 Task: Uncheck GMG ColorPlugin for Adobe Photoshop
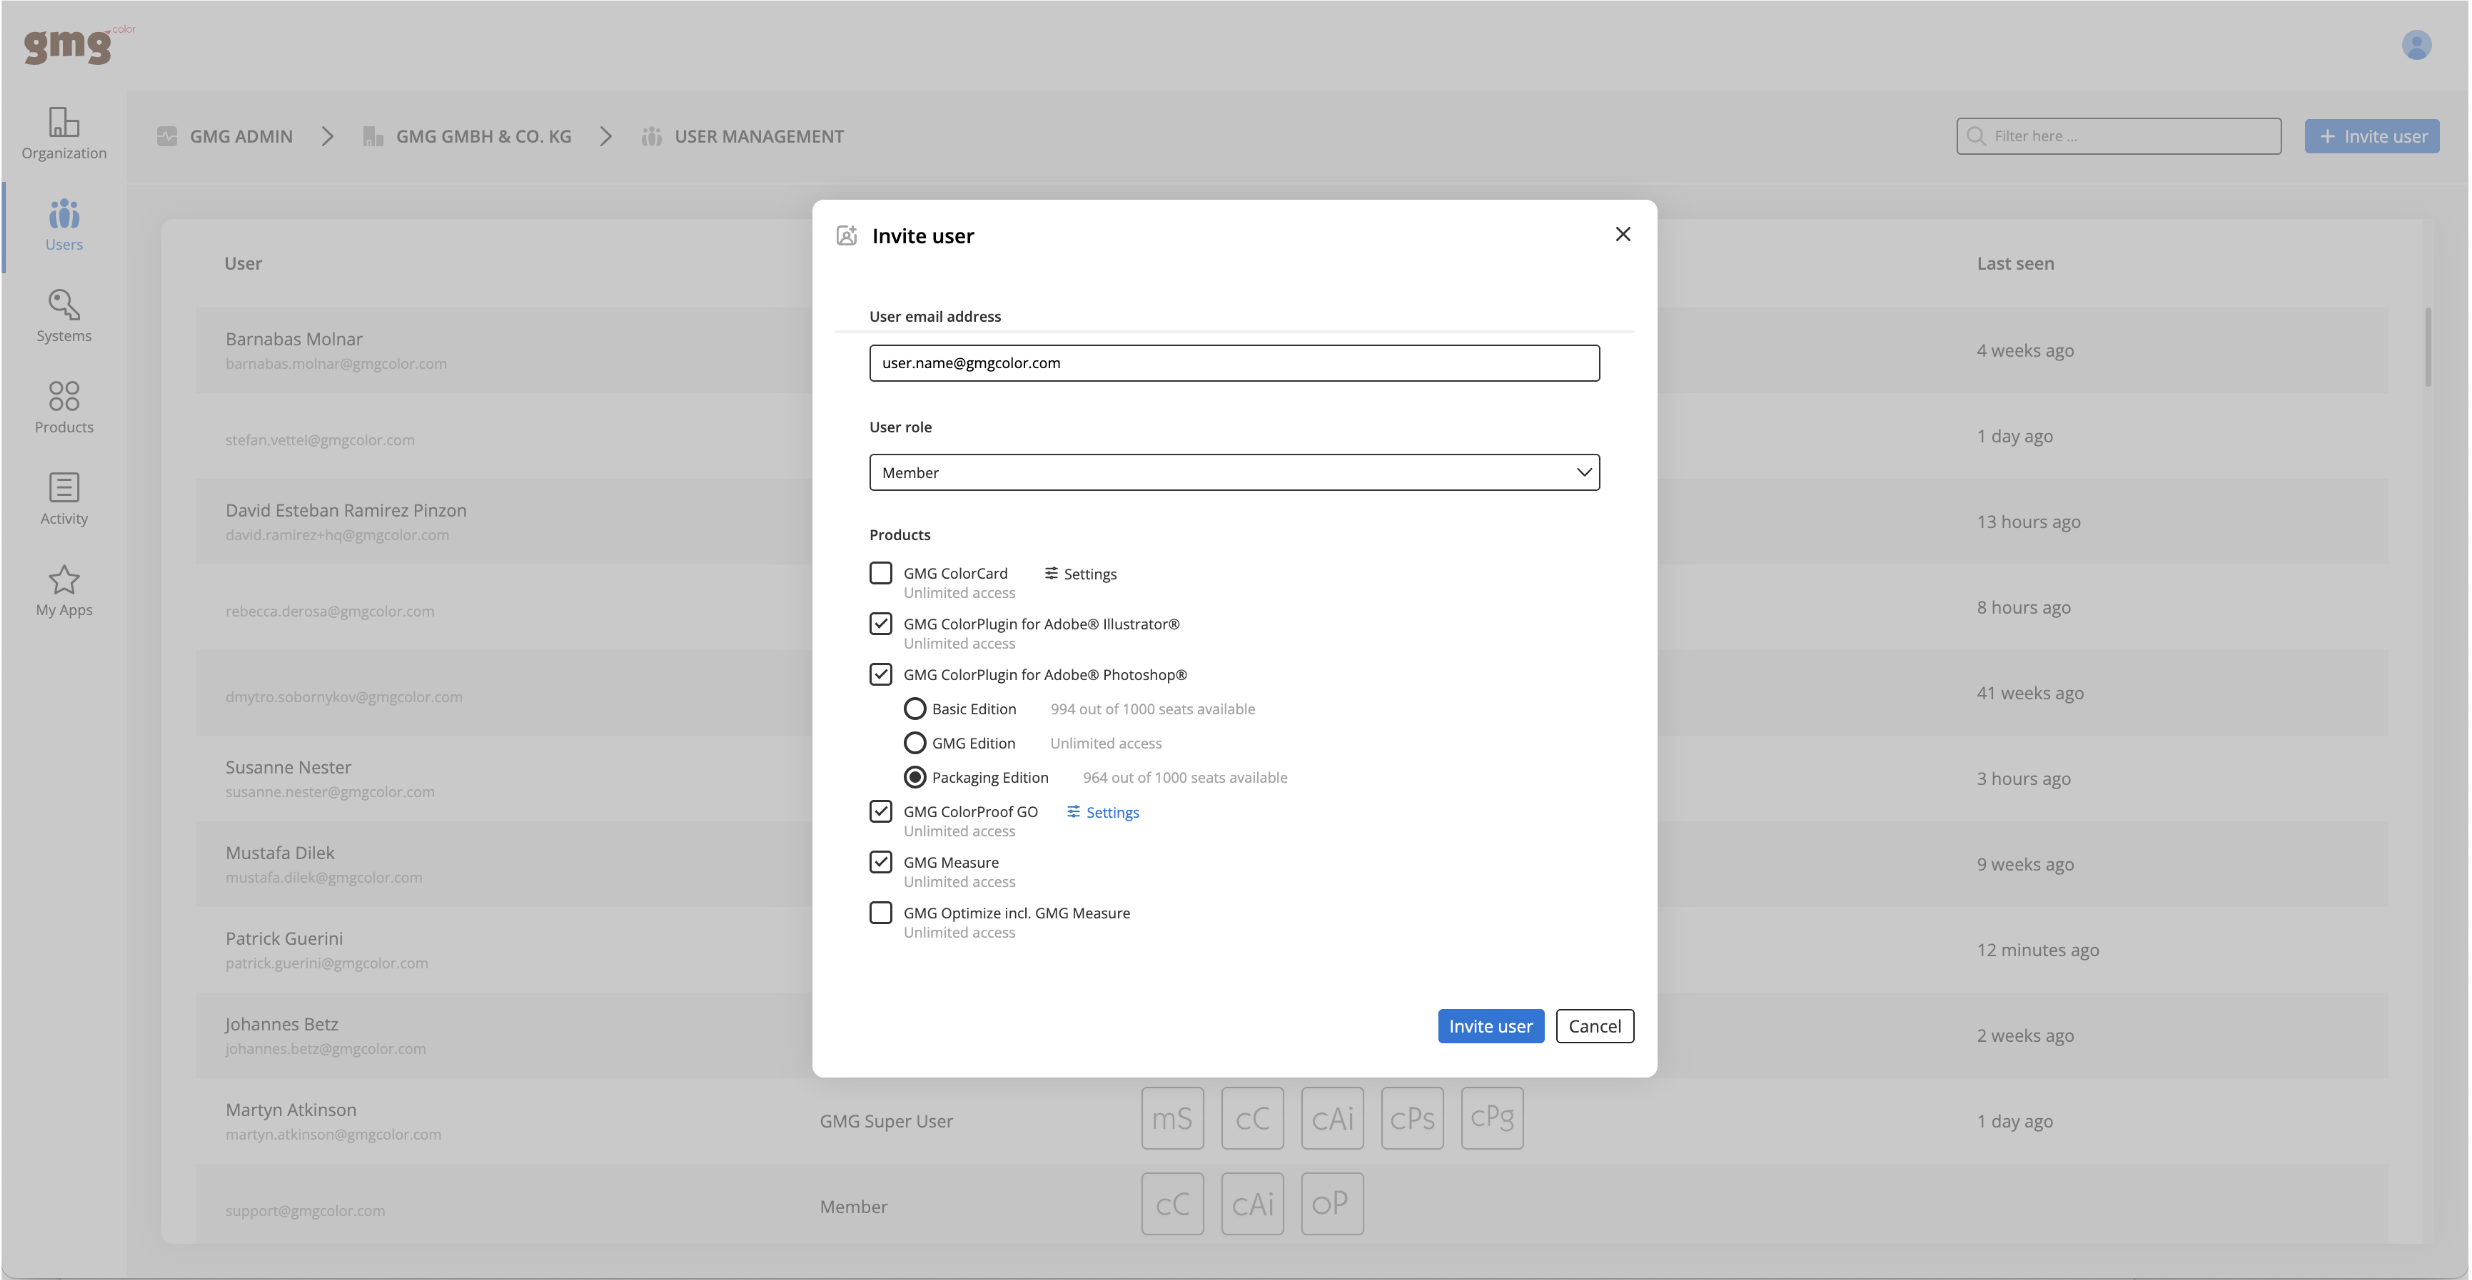point(881,675)
